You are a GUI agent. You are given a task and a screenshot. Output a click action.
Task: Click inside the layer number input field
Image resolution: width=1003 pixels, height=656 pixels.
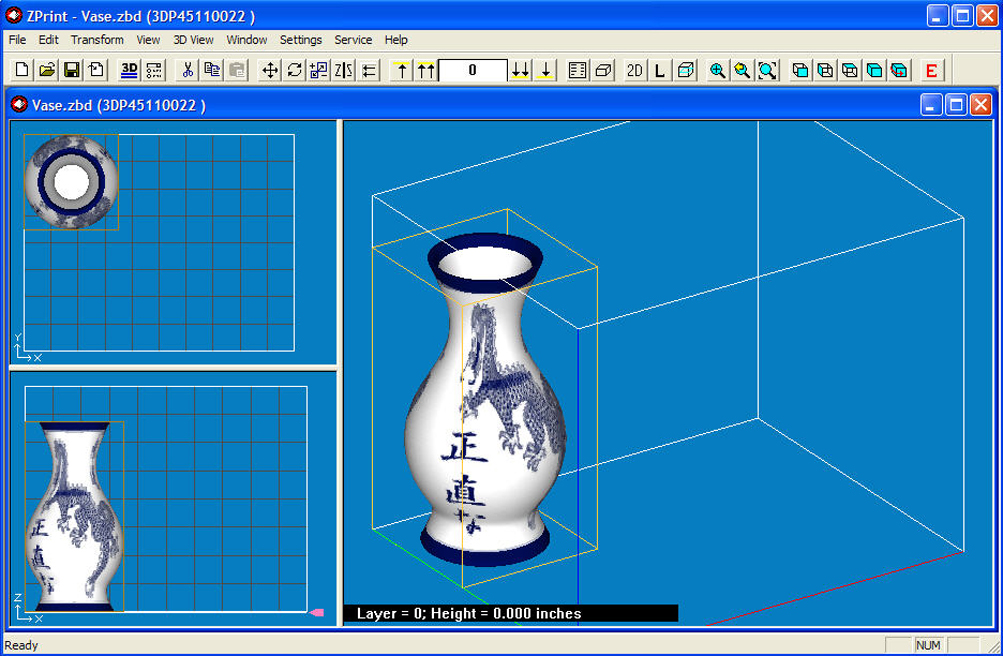click(470, 70)
